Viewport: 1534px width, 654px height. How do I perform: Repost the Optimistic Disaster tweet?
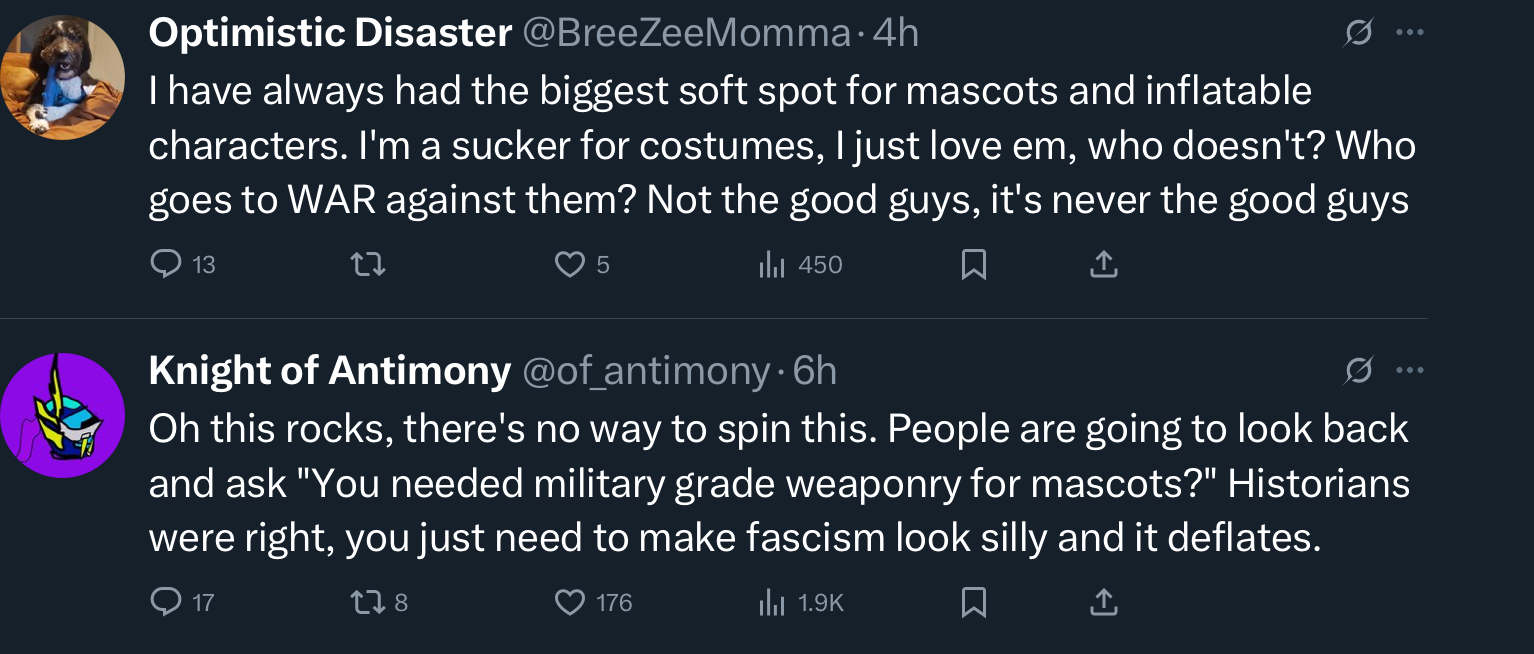(370, 264)
